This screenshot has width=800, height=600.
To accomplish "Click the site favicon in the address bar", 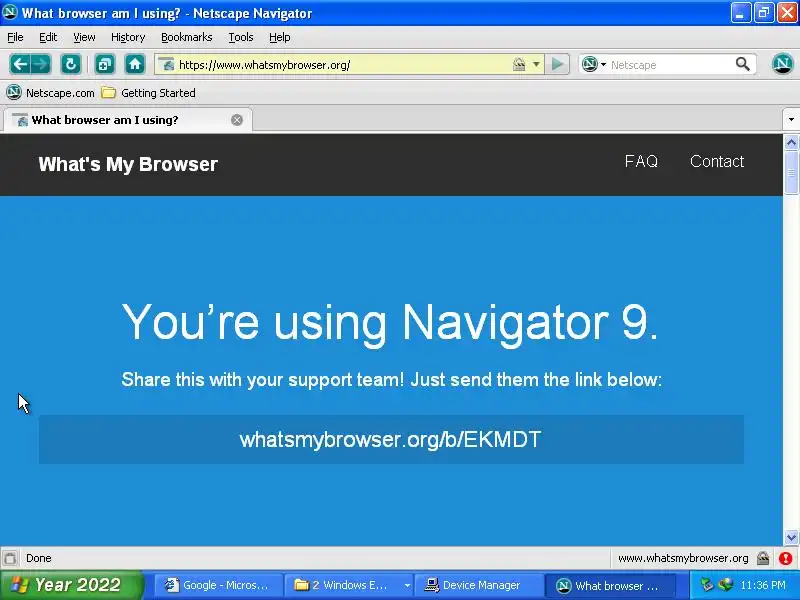I will click(x=167, y=65).
